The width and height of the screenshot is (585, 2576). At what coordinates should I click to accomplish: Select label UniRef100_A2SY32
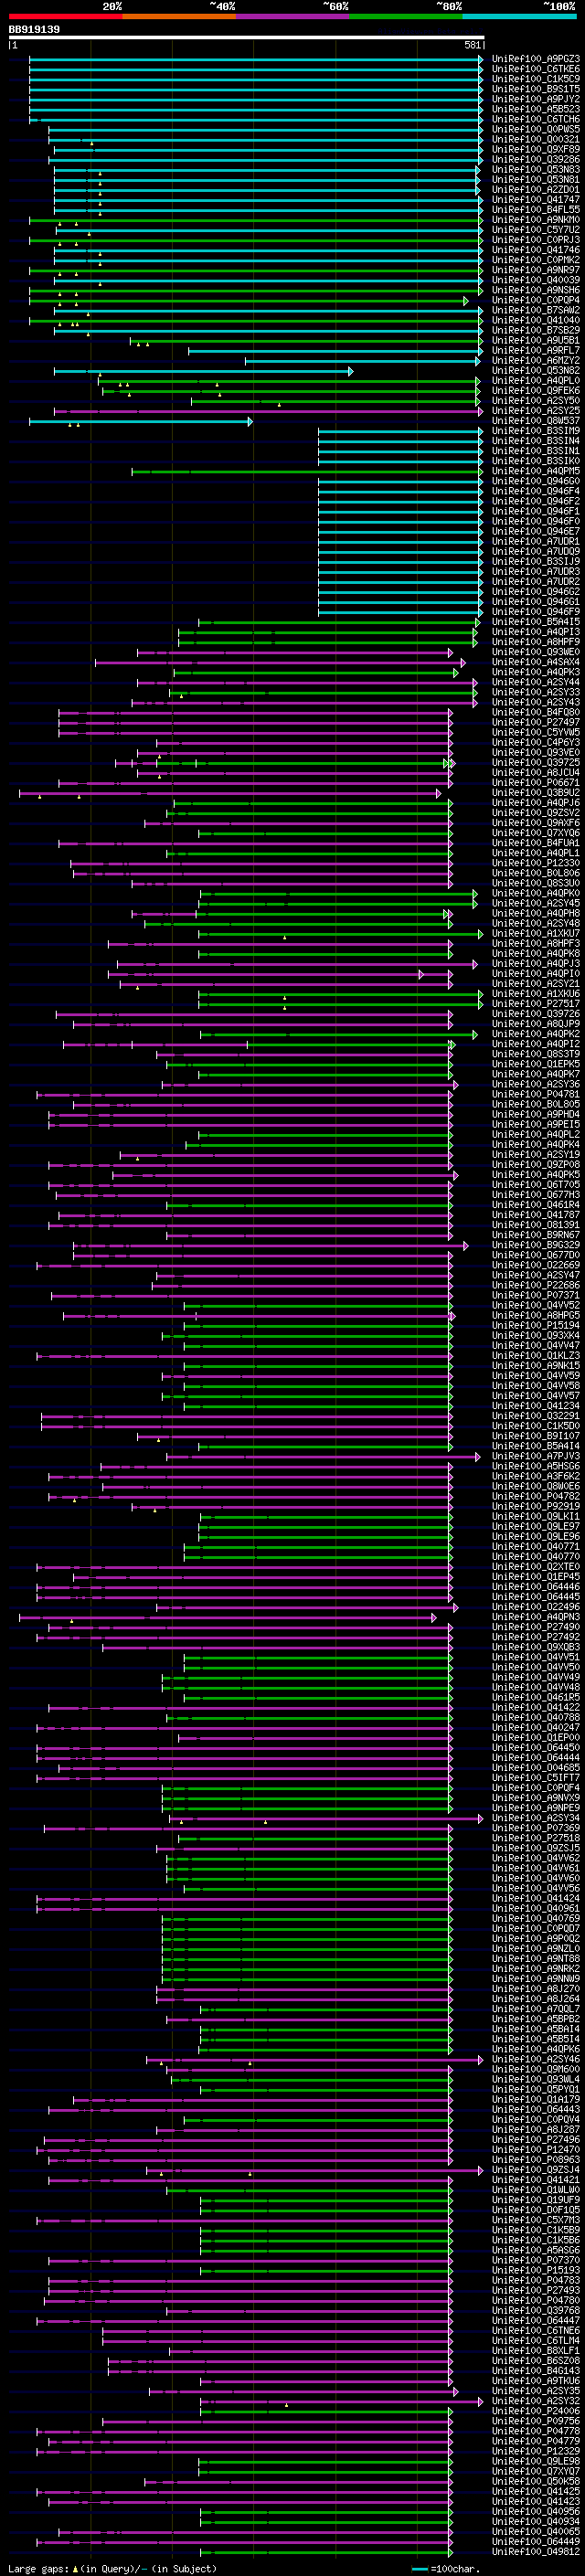click(536, 2401)
